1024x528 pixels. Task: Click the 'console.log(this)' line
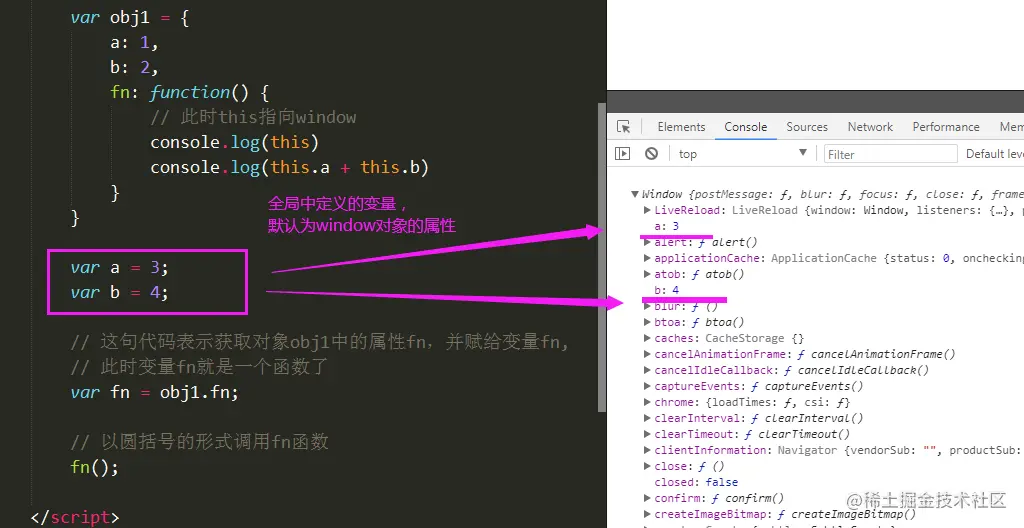coord(234,142)
